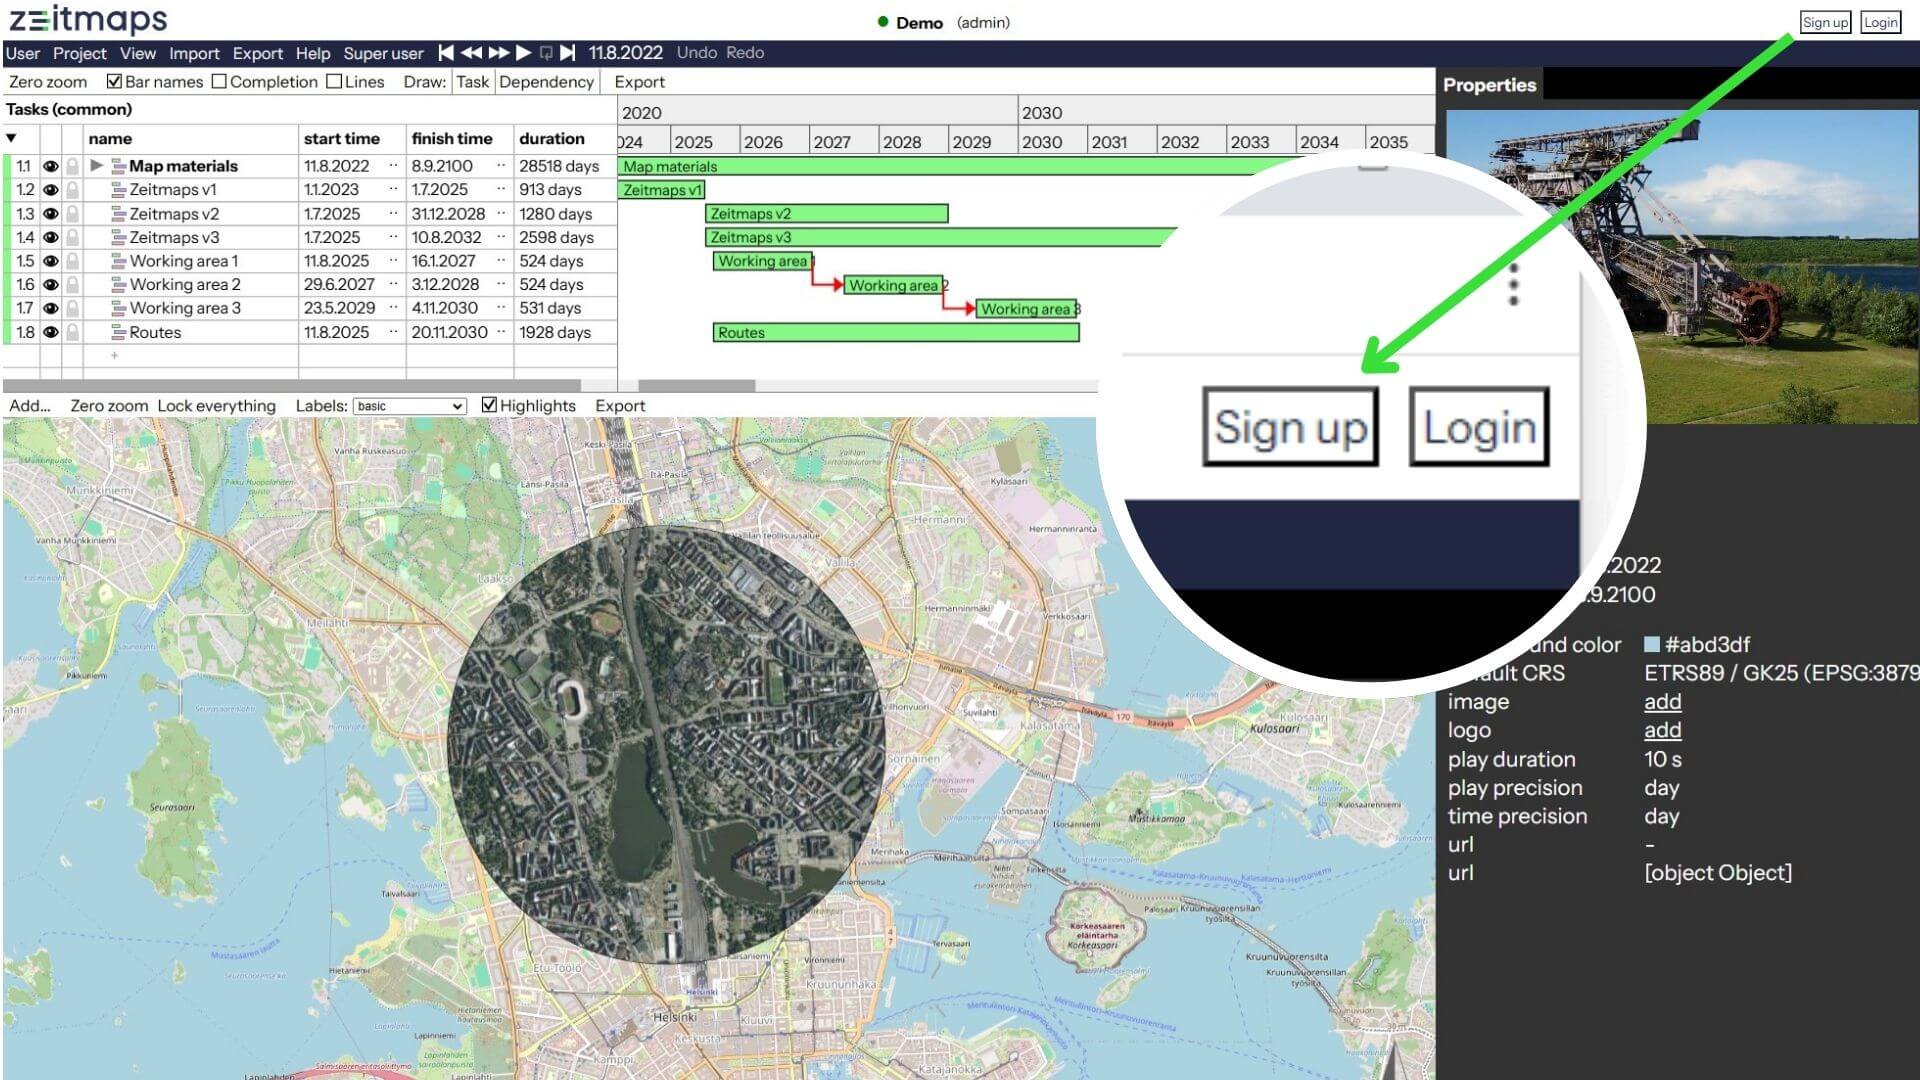Open the User menu
Screen dimensions: 1920x1080
tap(22, 53)
